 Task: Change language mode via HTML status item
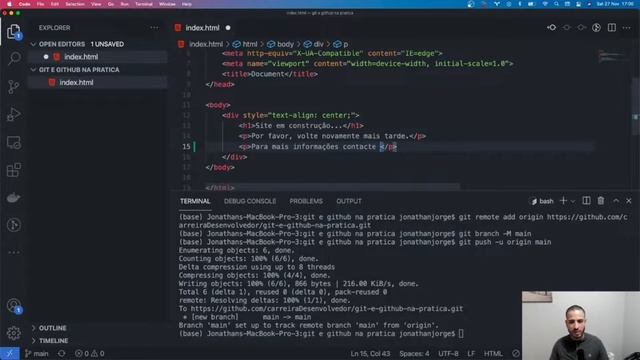[493, 353]
